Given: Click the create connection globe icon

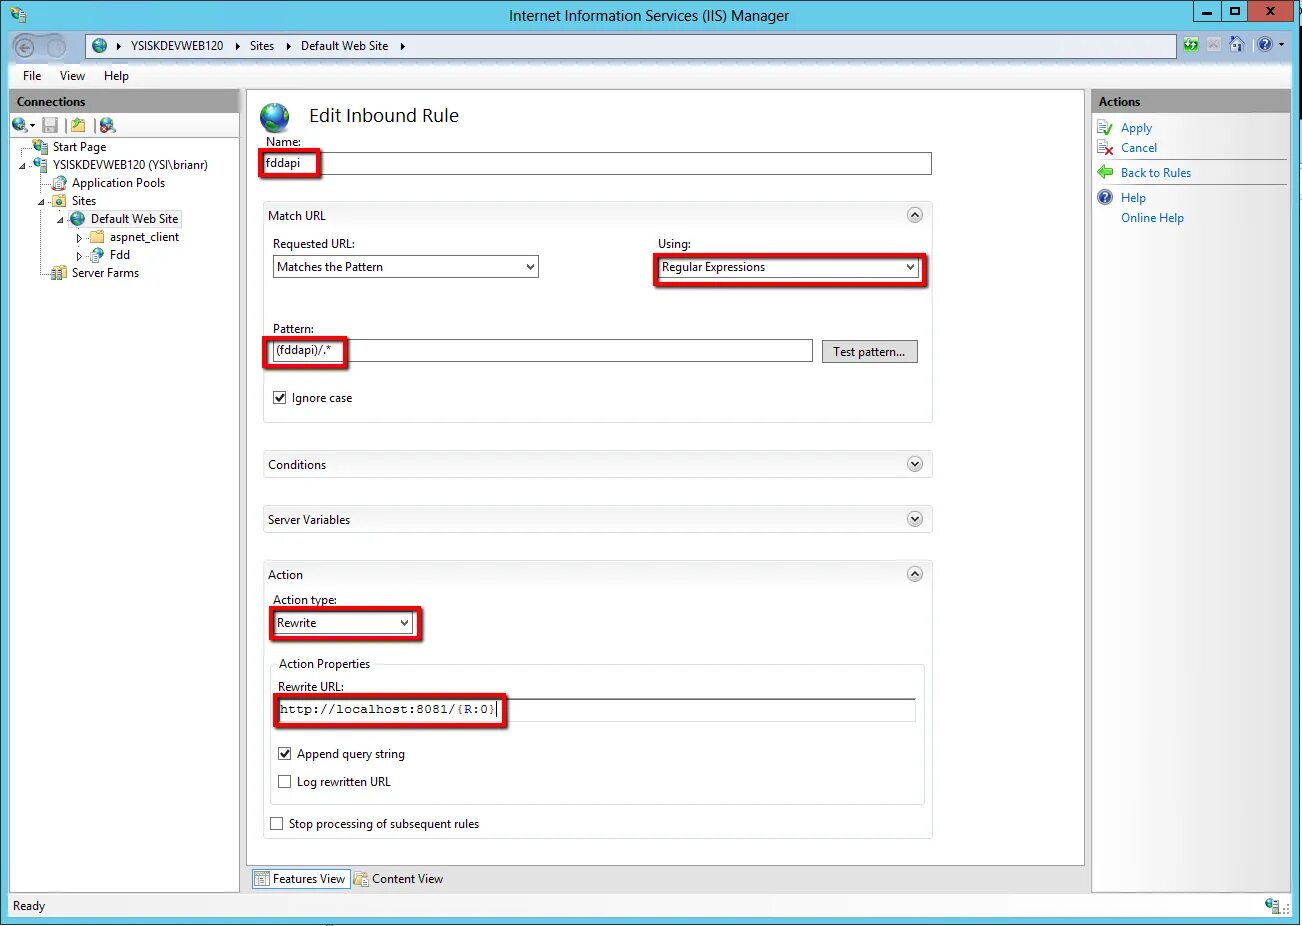Looking at the screenshot, I should pos(22,125).
